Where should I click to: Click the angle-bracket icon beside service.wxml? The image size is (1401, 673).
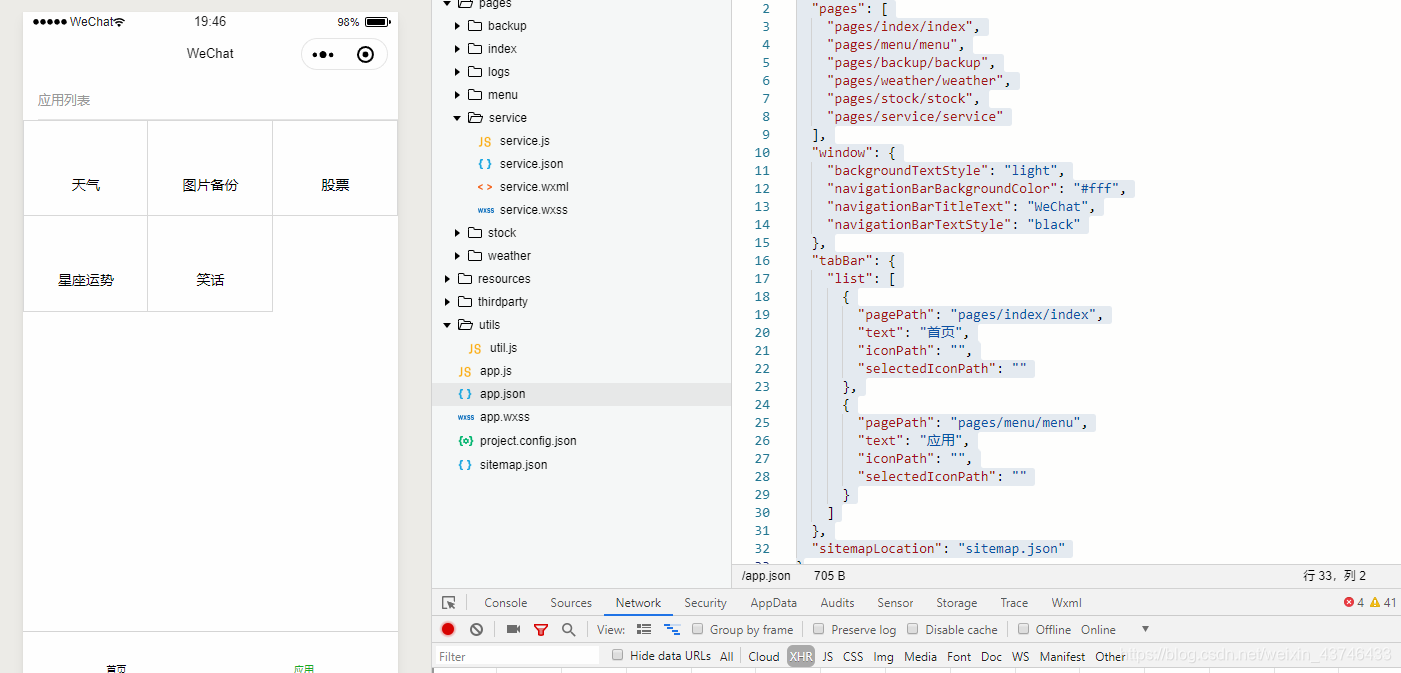click(485, 187)
